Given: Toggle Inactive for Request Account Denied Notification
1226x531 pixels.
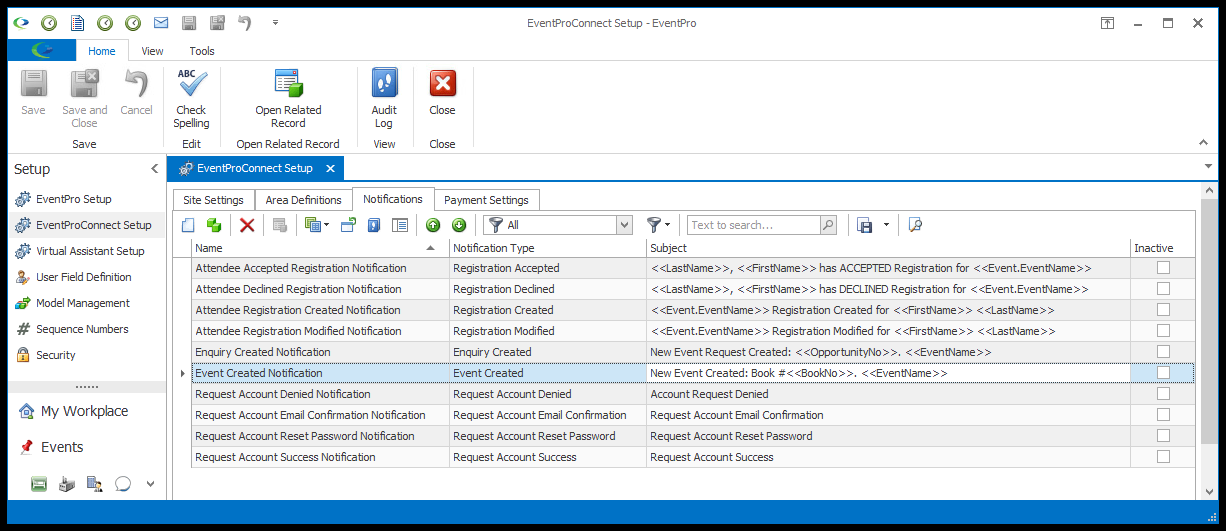Looking at the screenshot, I should [x=1163, y=394].
